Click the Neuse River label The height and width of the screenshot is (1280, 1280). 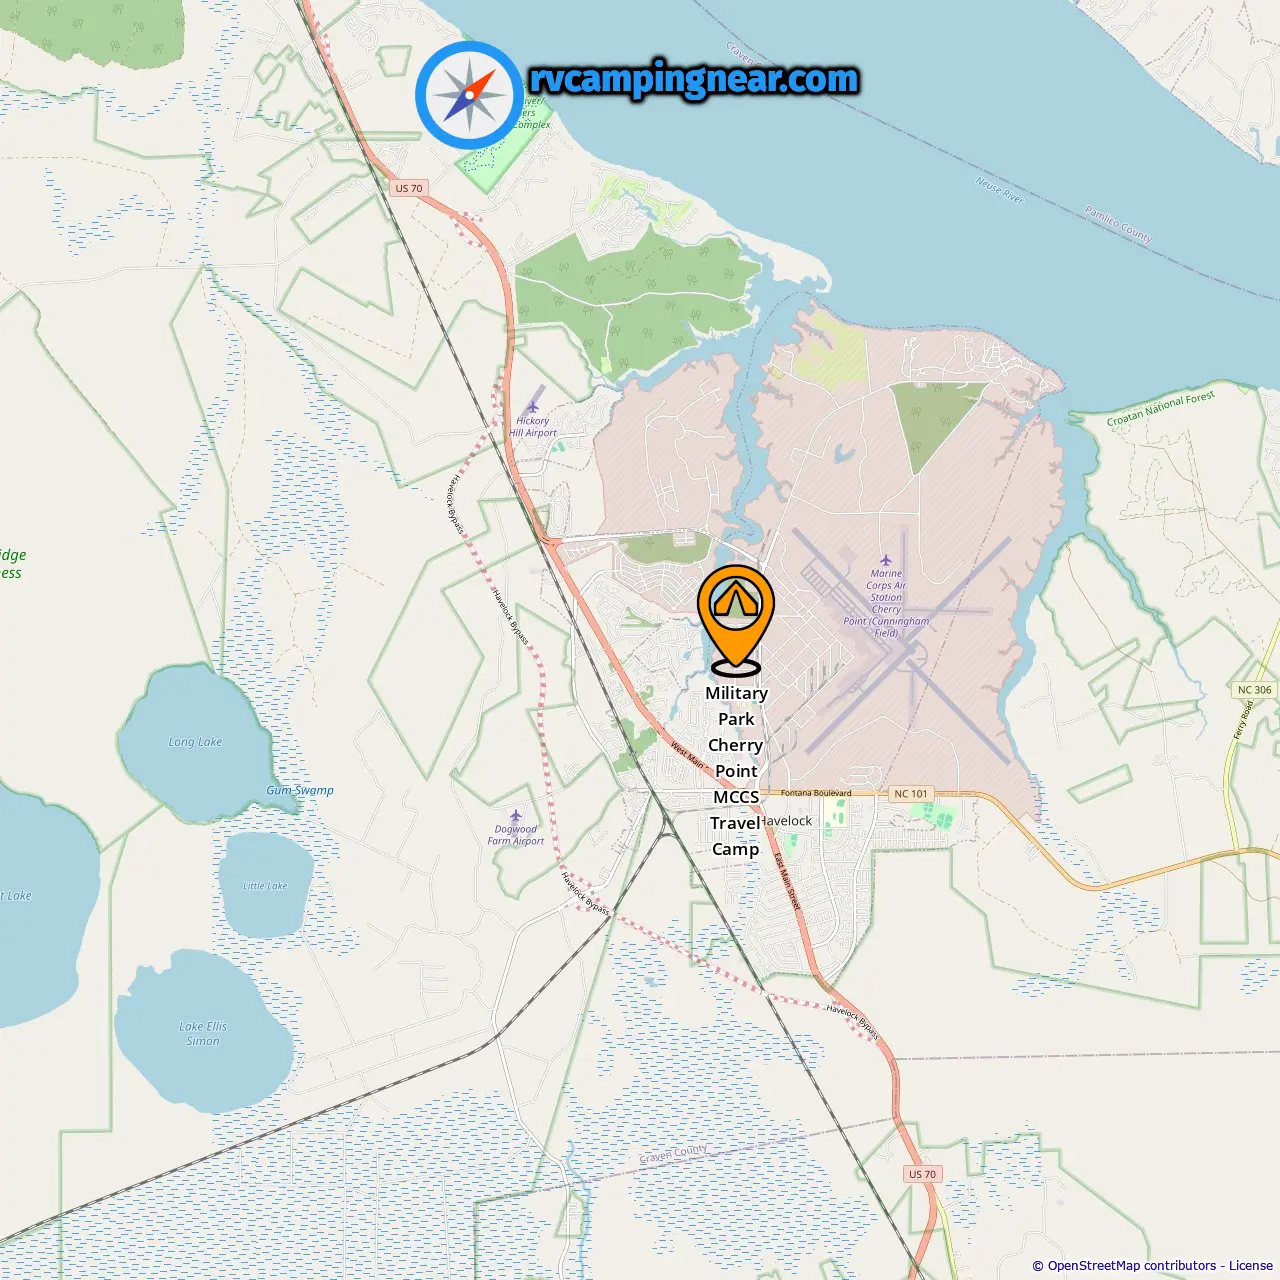click(x=1000, y=190)
